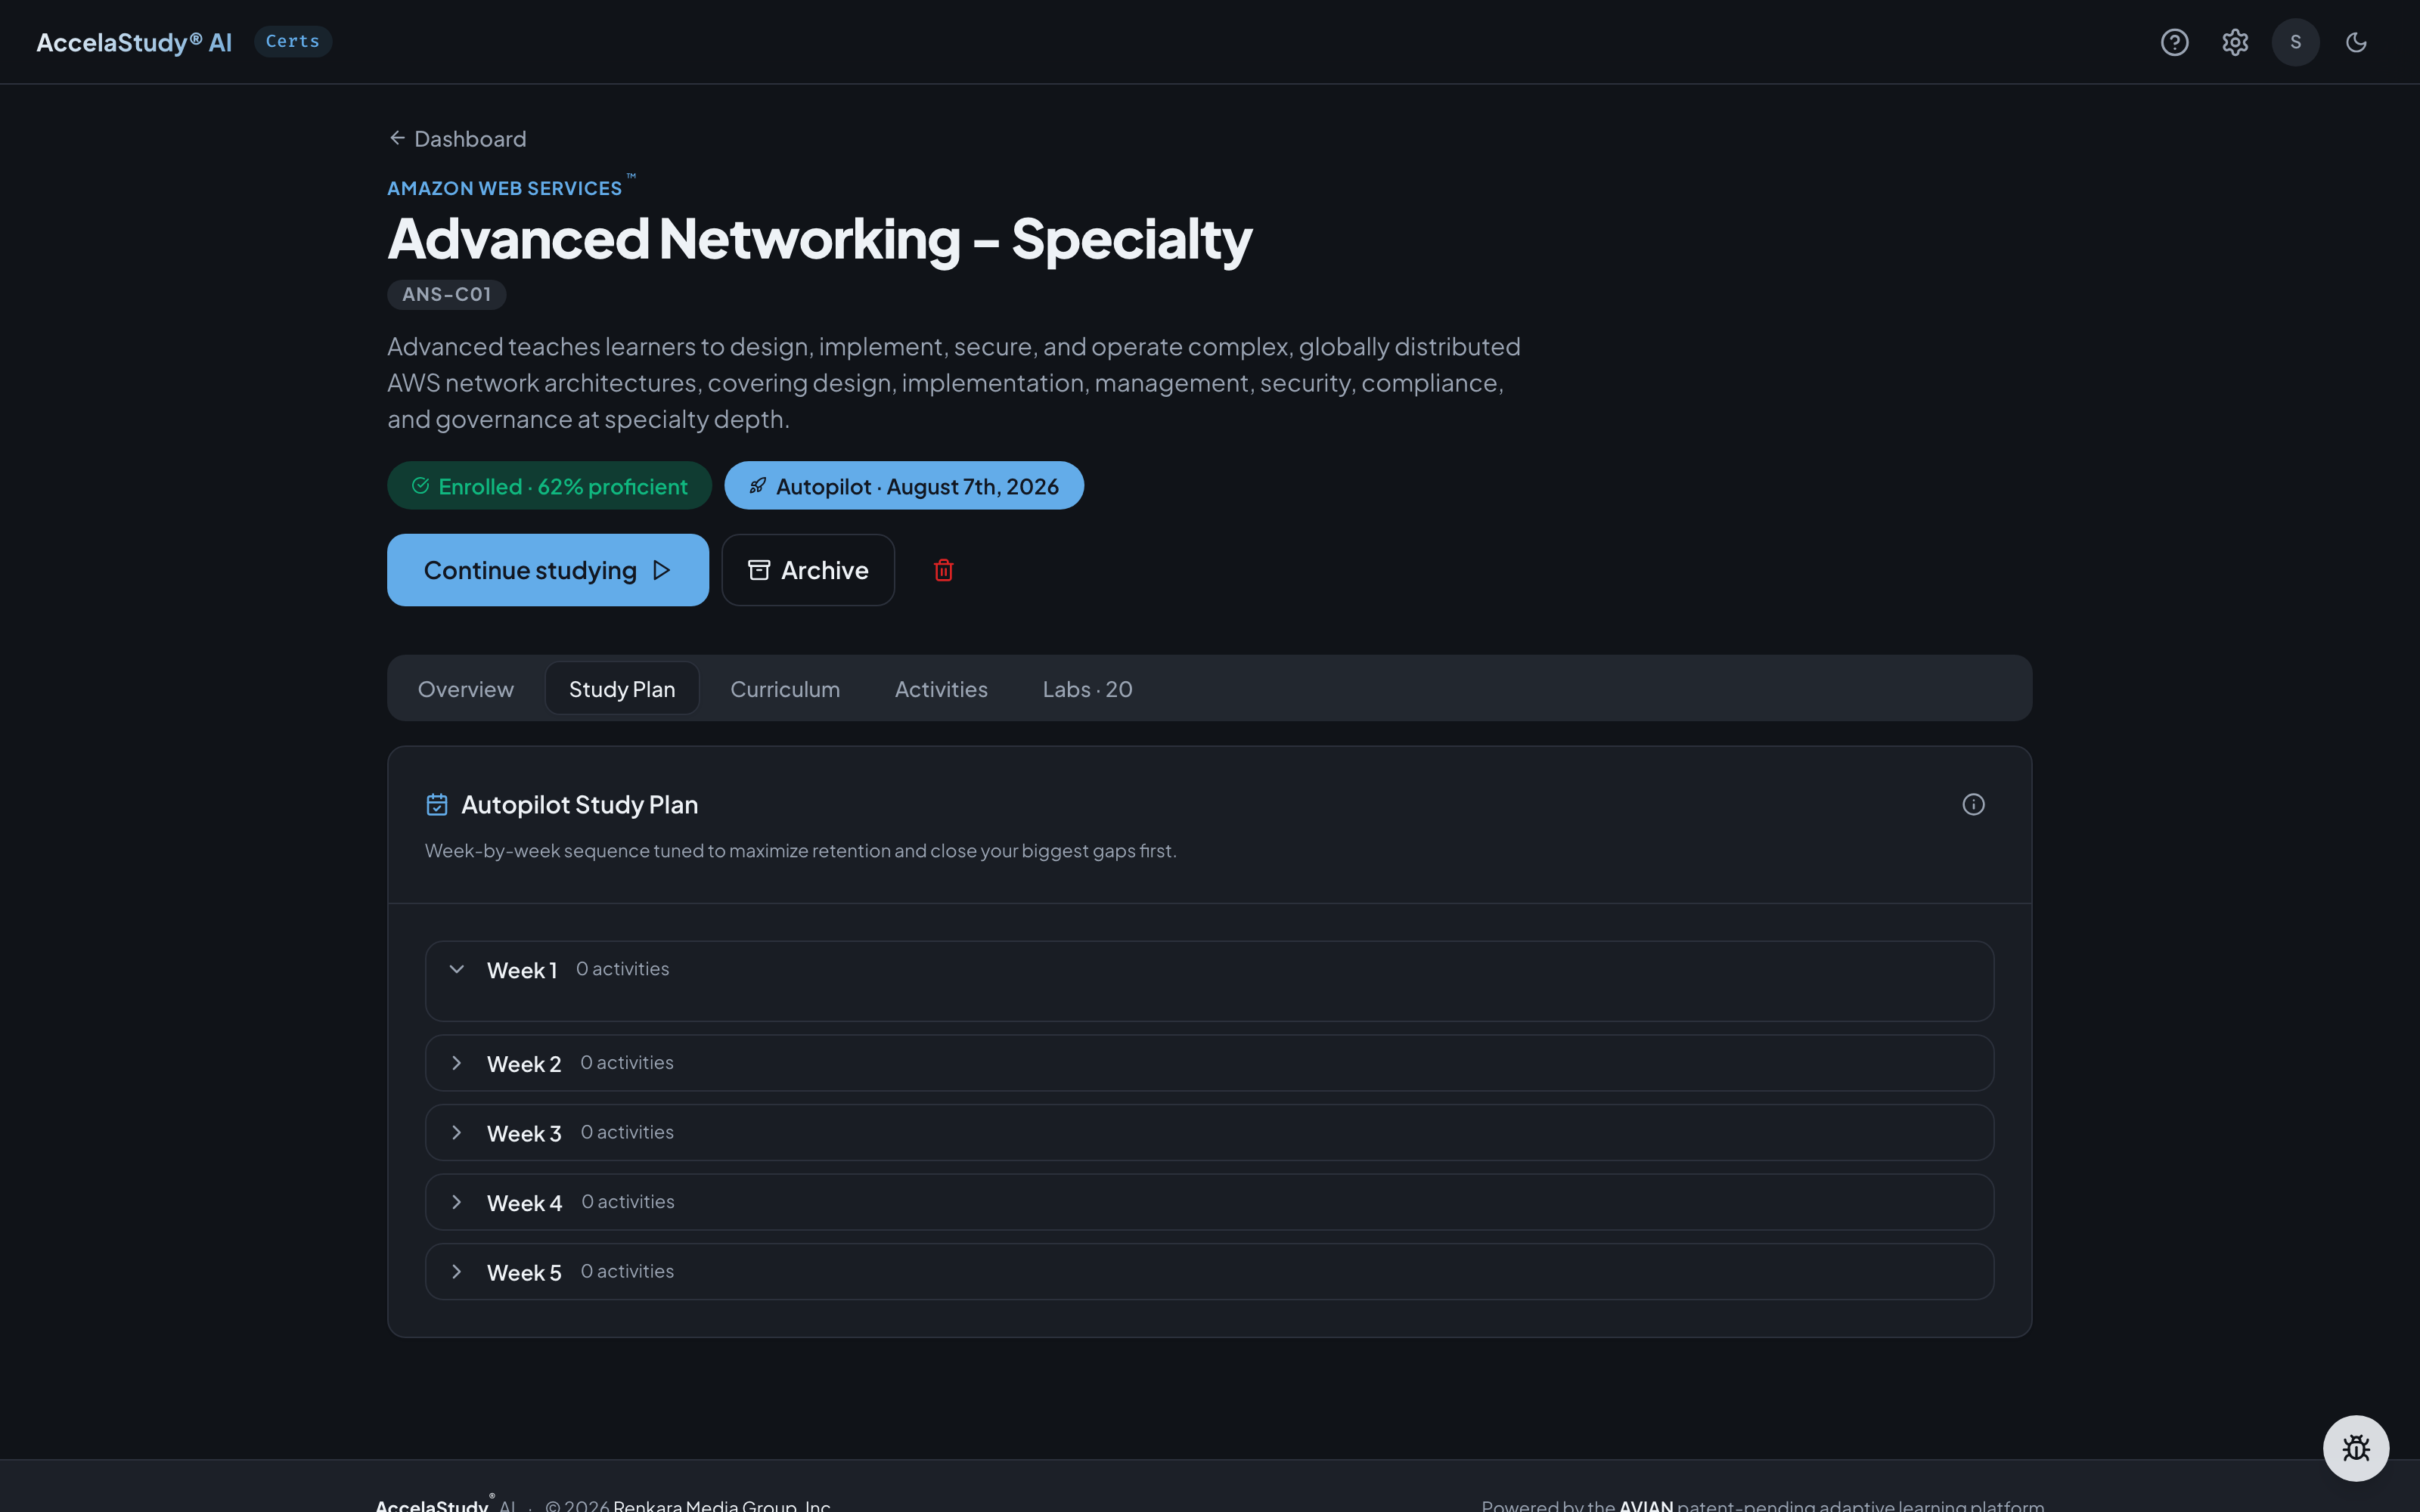Open the S user avatar menu

(x=2295, y=42)
